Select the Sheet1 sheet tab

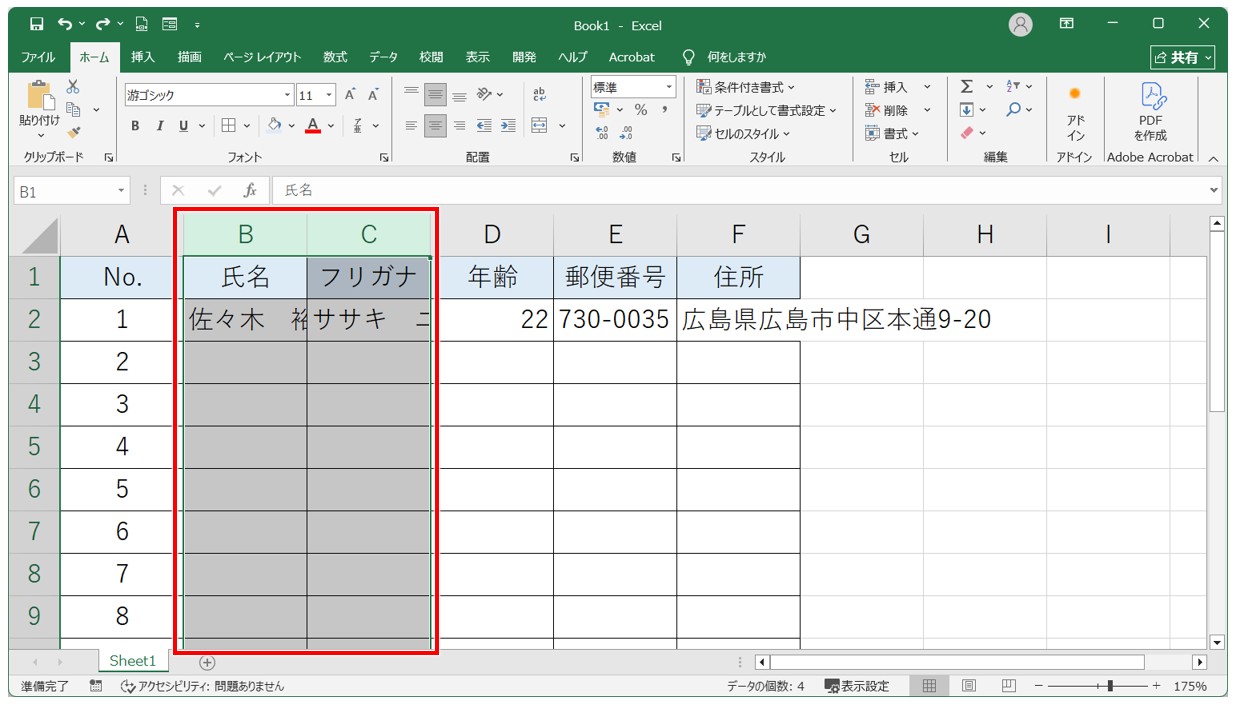tap(133, 660)
